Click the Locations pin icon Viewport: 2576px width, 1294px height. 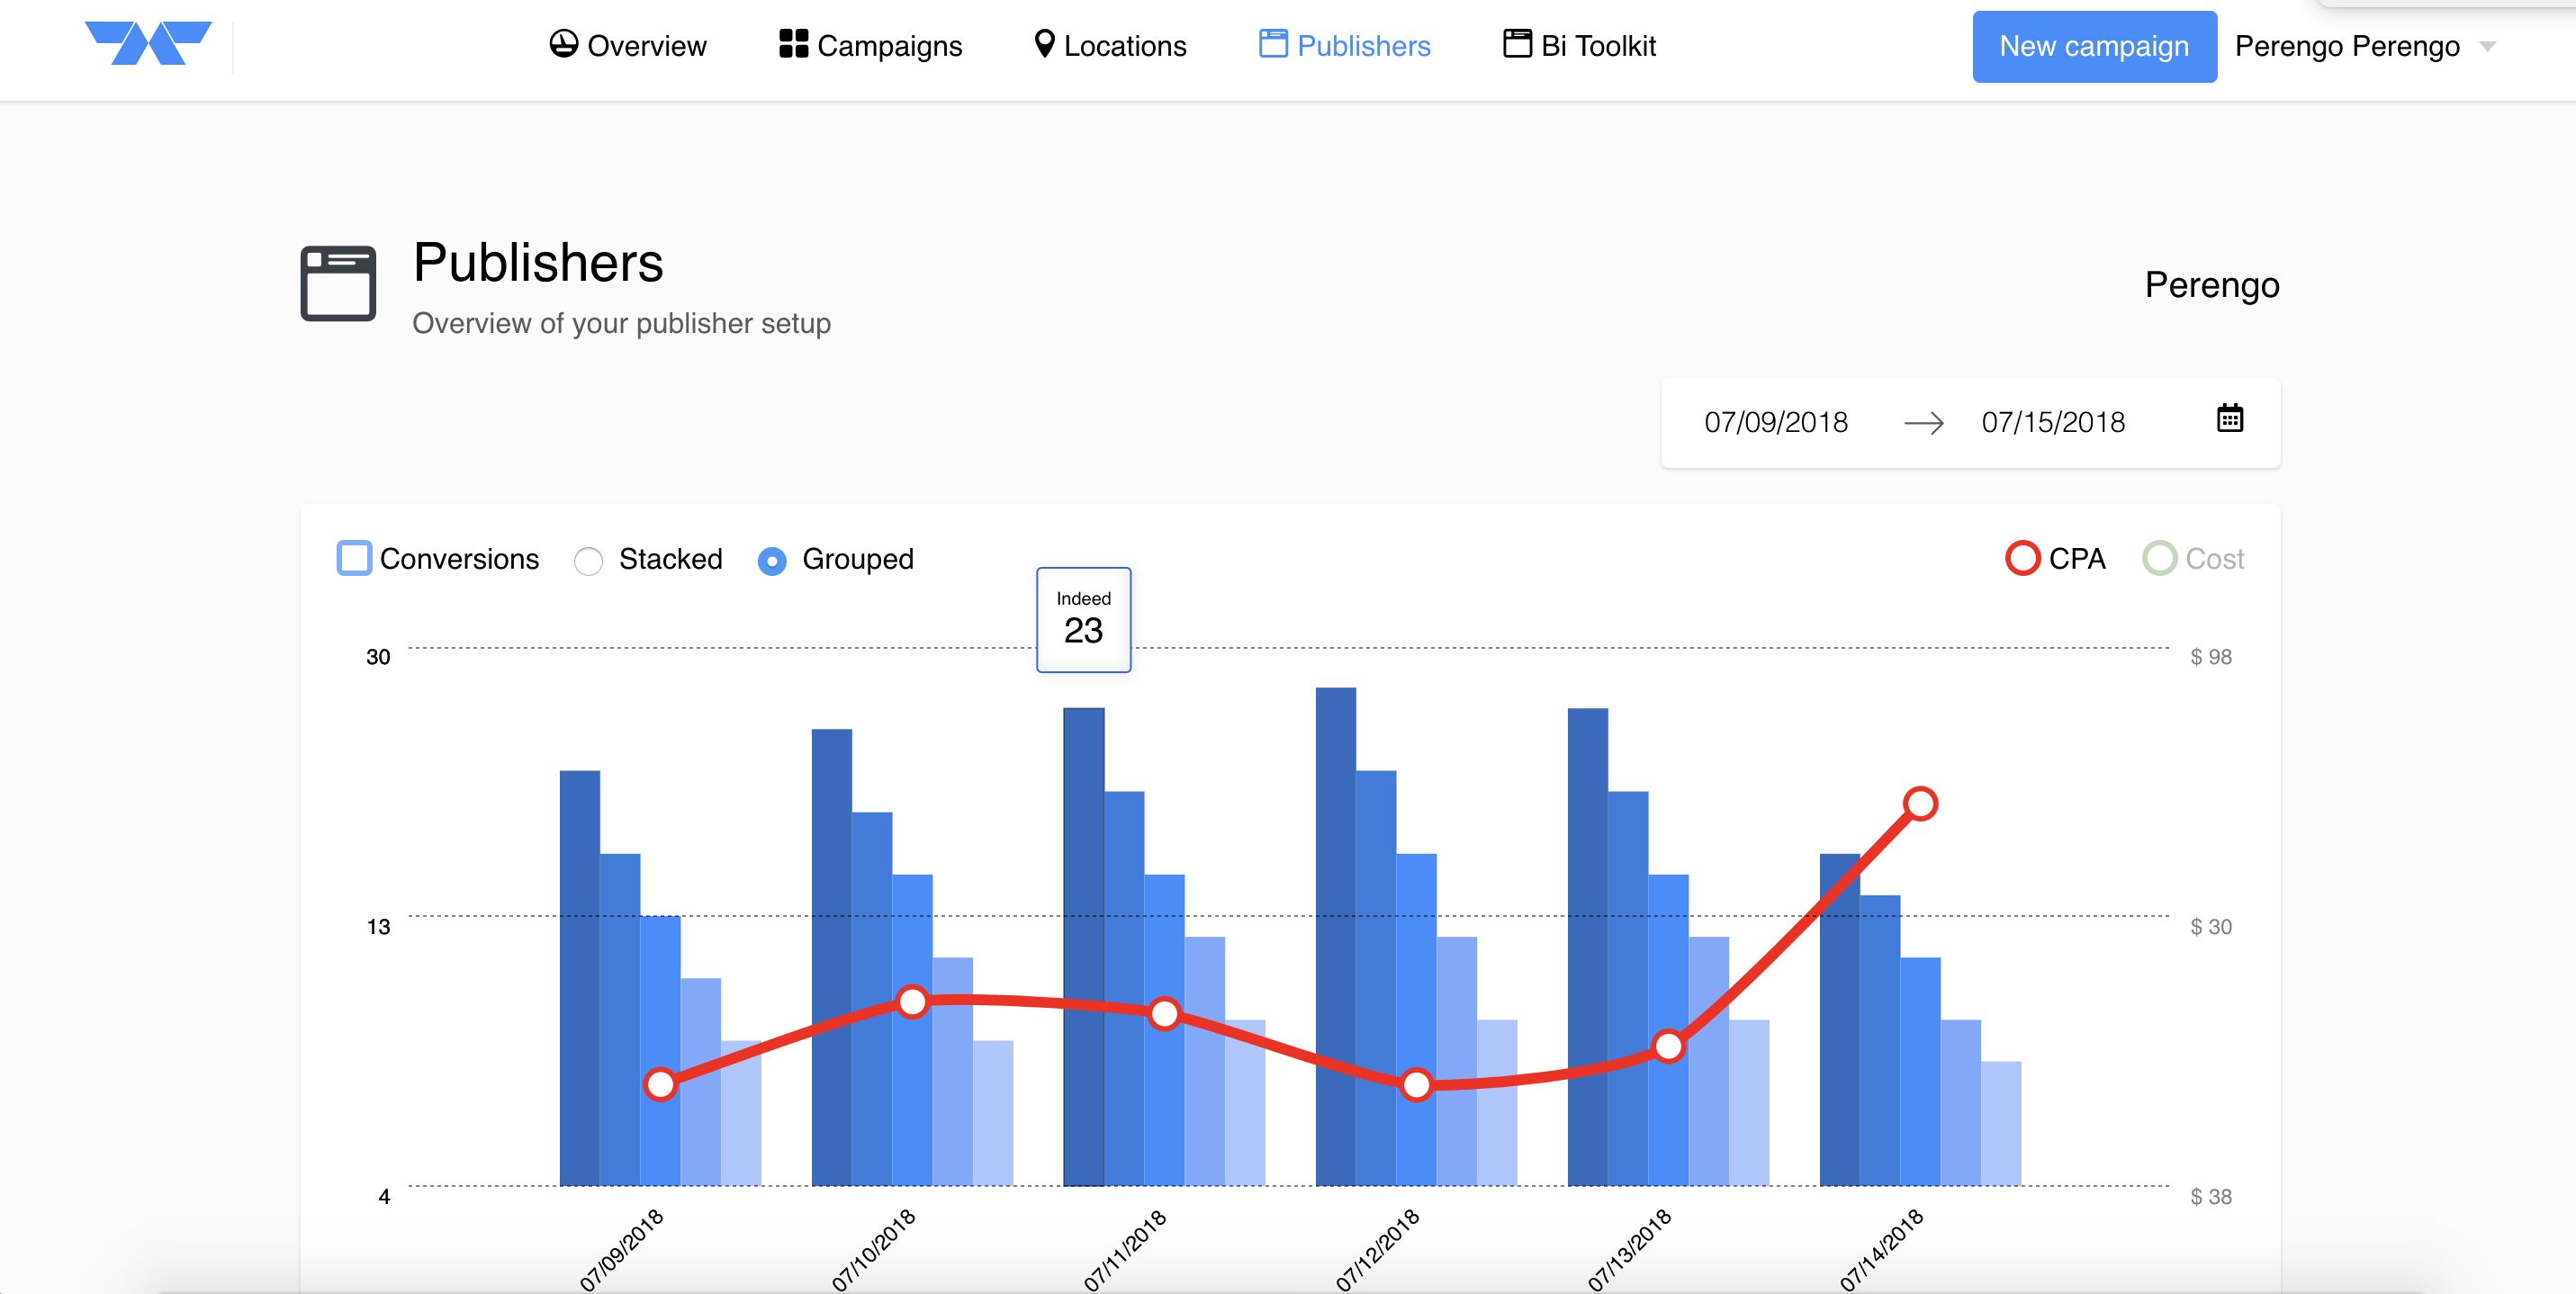point(1044,45)
